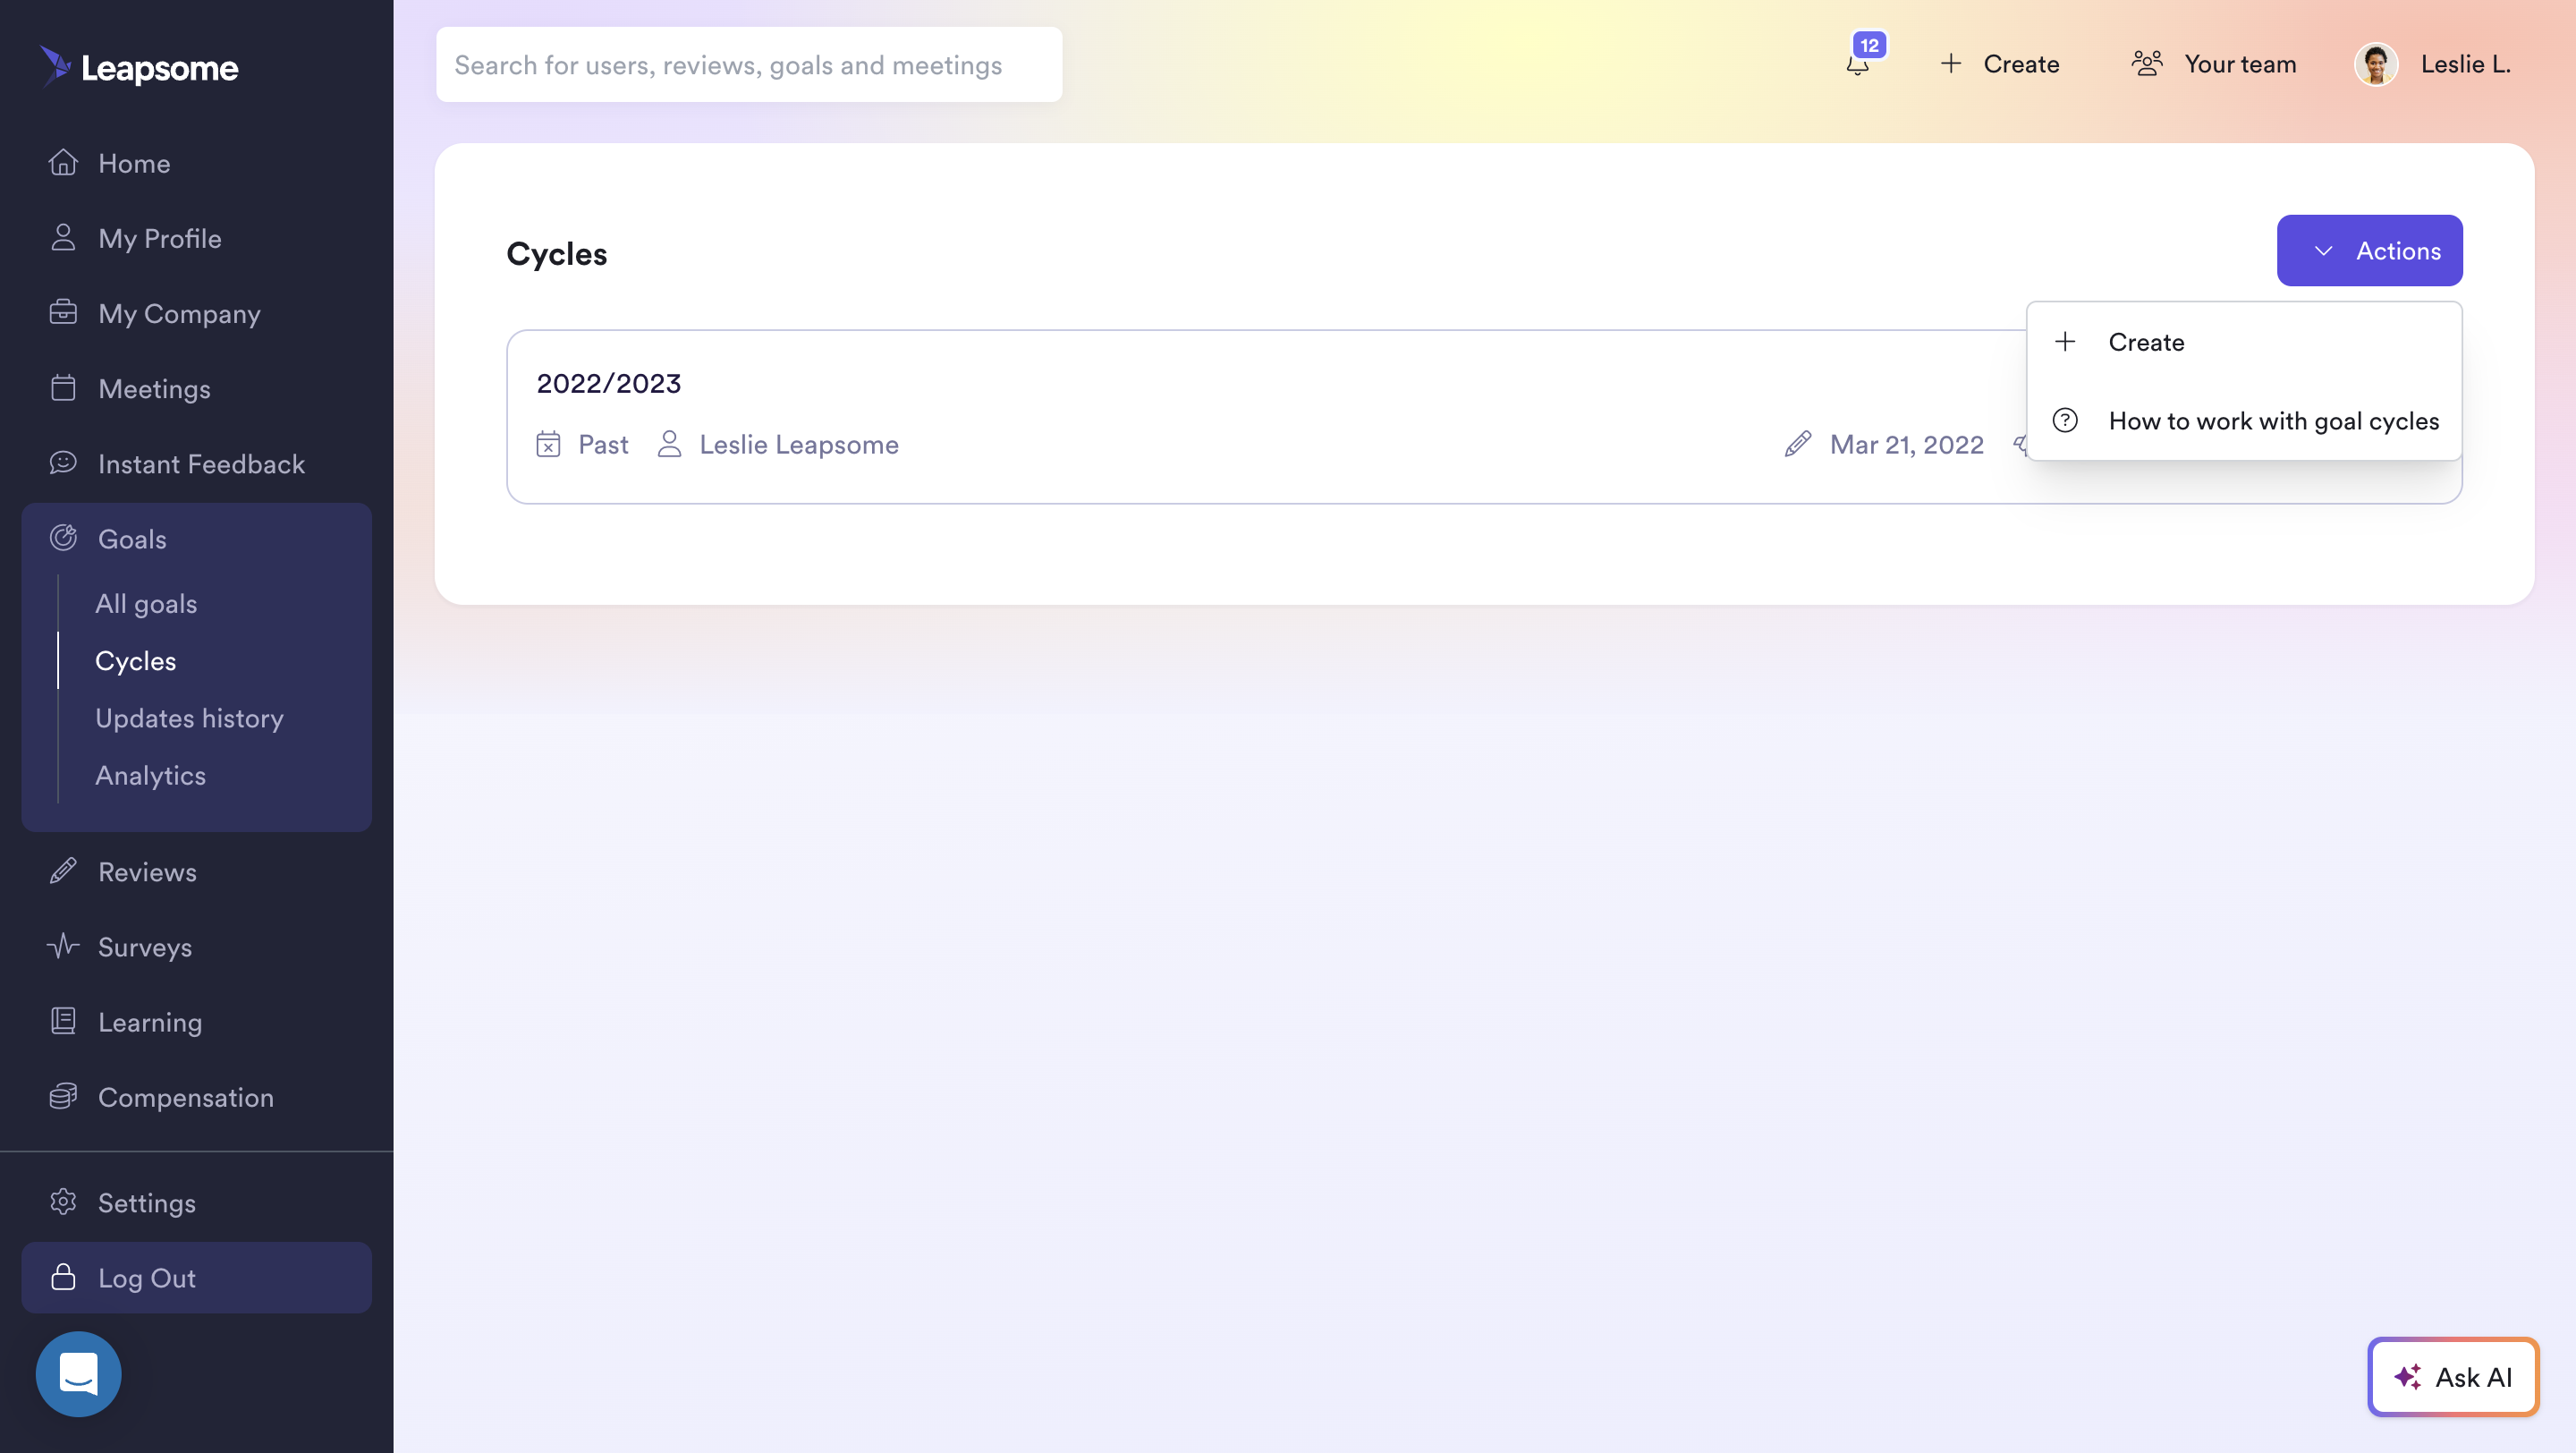Collapse the Actions dropdown button
2576x1453 pixels.
coord(2369,250)
